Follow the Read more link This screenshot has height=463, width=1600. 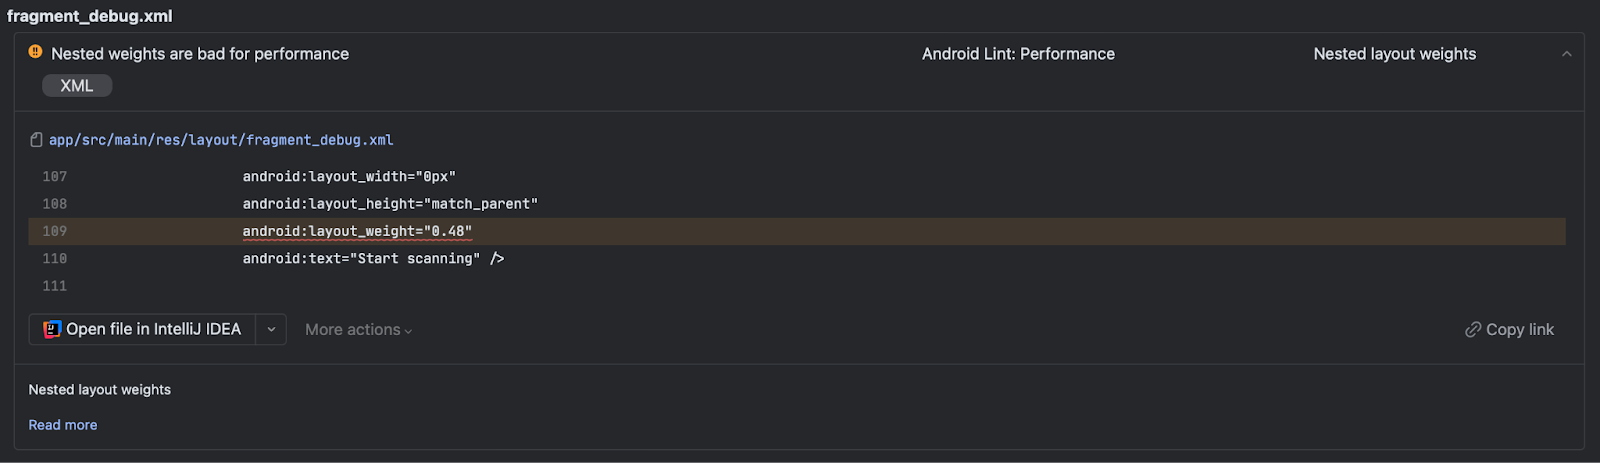63,425
